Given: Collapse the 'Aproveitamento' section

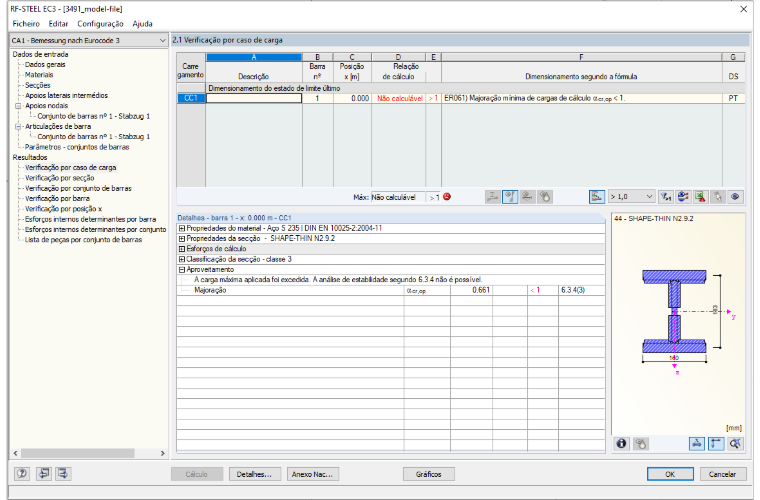Looking at the screenshot, I should [182, 269].
